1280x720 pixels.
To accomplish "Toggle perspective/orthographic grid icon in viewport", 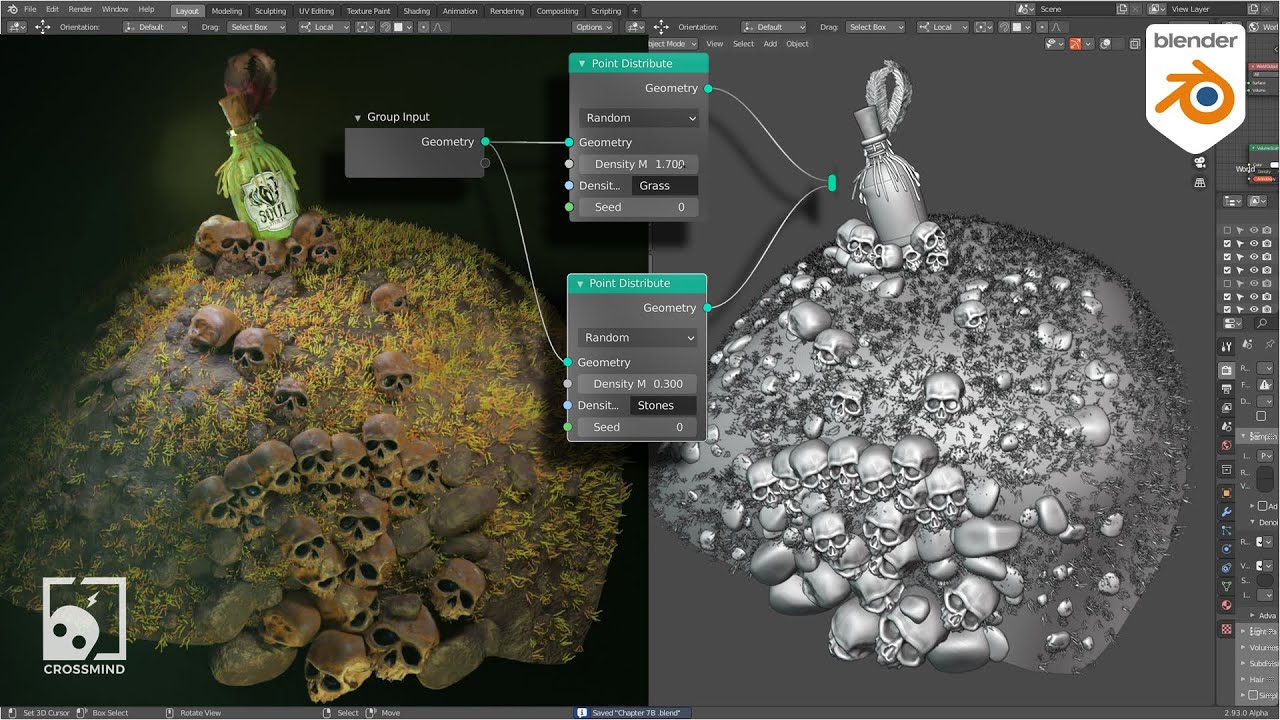I will (1200, 183).
